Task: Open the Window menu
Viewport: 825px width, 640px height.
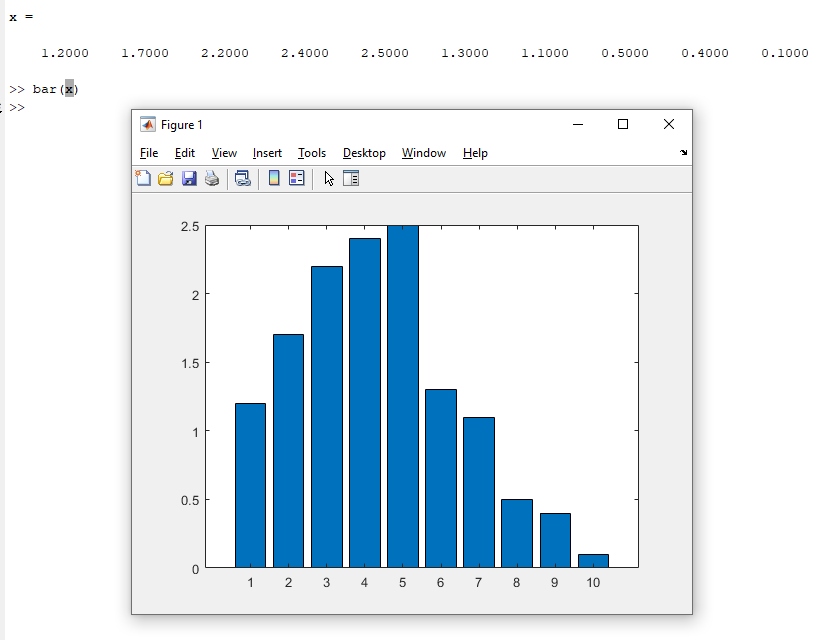Action: (424, 153)
